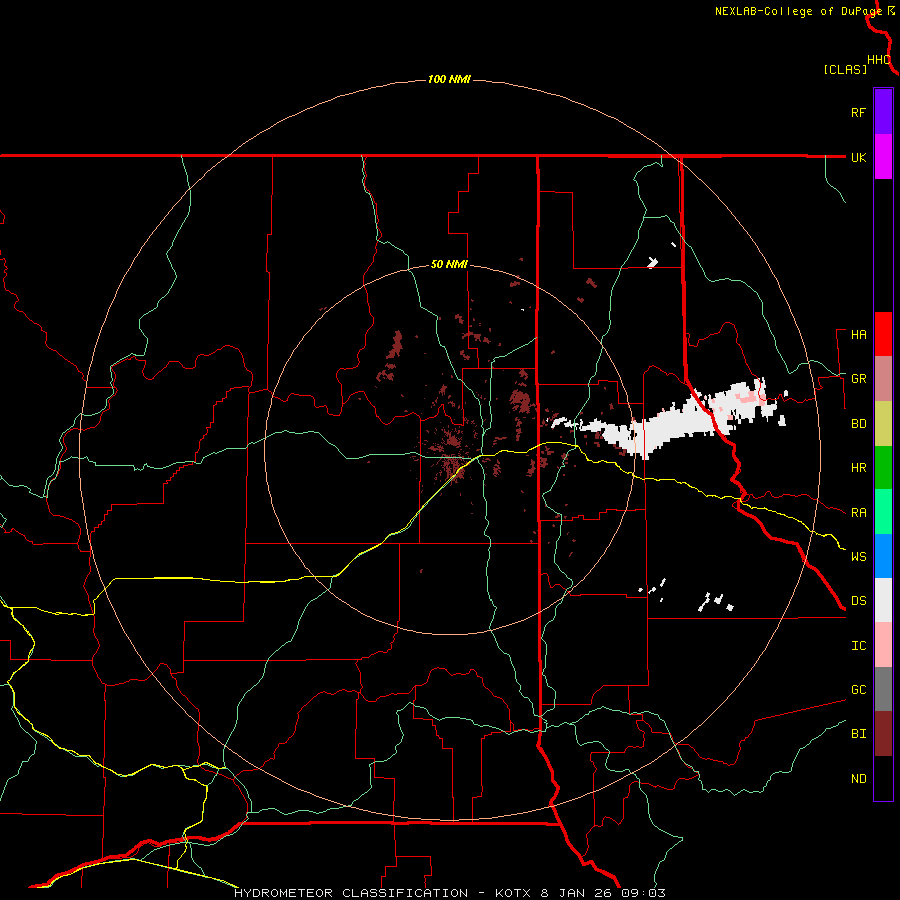
Task: Click the BD yellow legend color swatch
Action: point(883,423)
